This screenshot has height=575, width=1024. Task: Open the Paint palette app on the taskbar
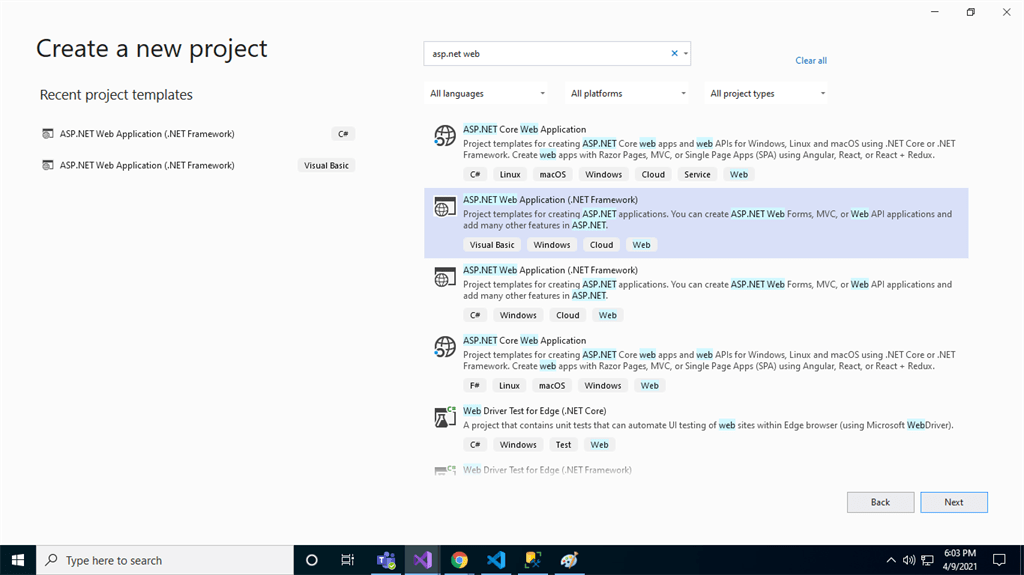[x=569, y=560]
